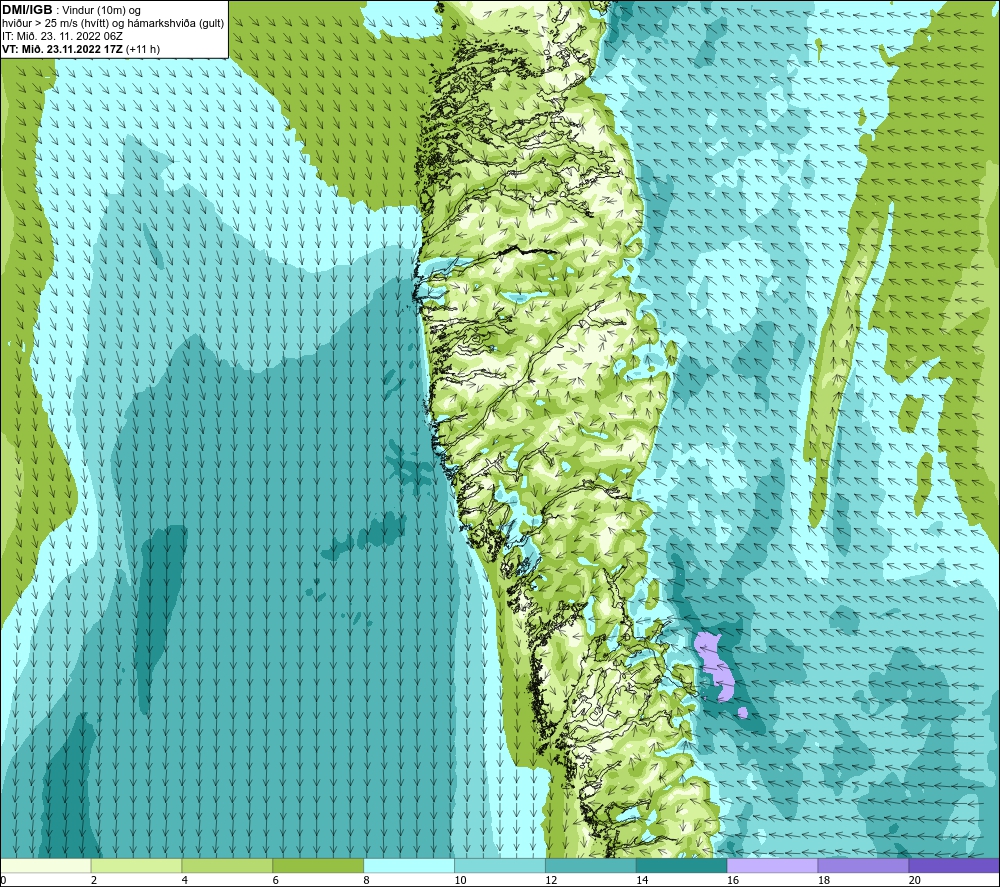Click the legend scale label "8"
The image size is (1000, 887).
[366, 881]
